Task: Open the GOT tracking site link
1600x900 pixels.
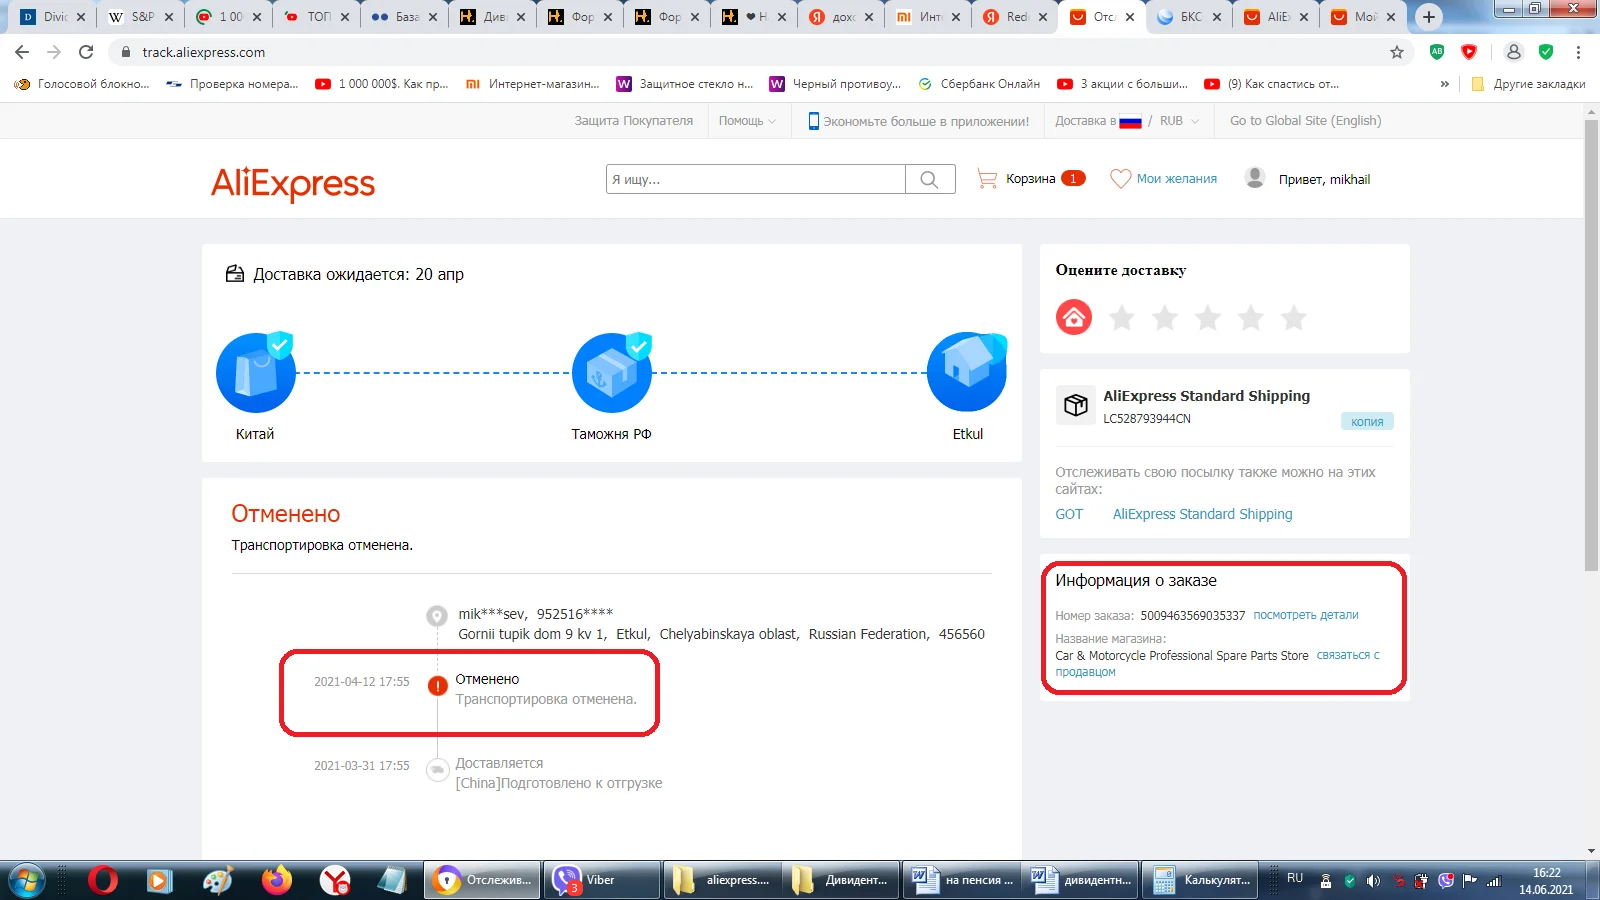Action: [x=1069, y=514]
